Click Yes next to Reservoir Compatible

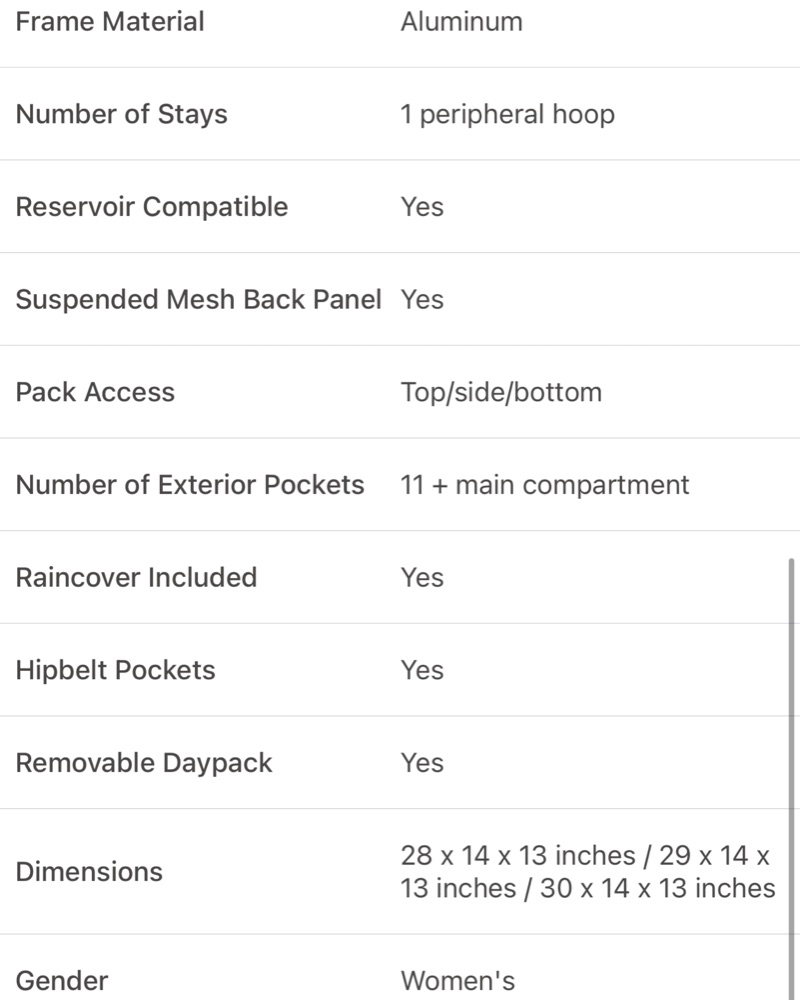click(x=422, y=207)
